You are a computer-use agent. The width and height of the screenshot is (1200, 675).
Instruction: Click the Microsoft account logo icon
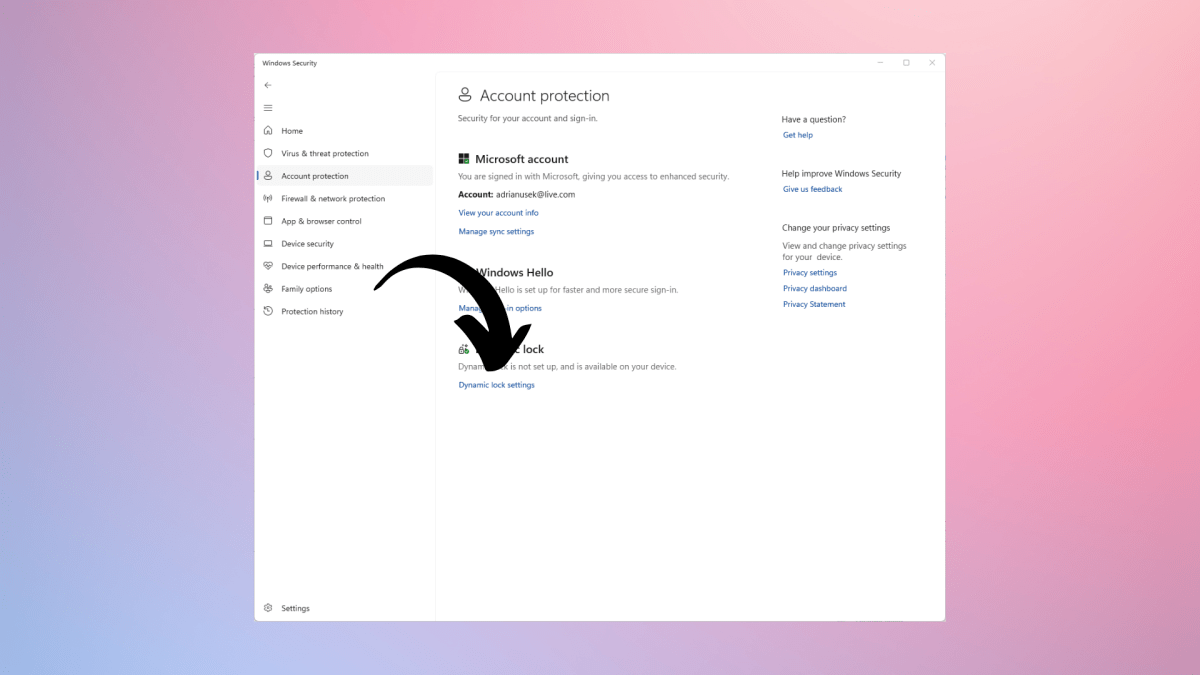pos(464,159)
